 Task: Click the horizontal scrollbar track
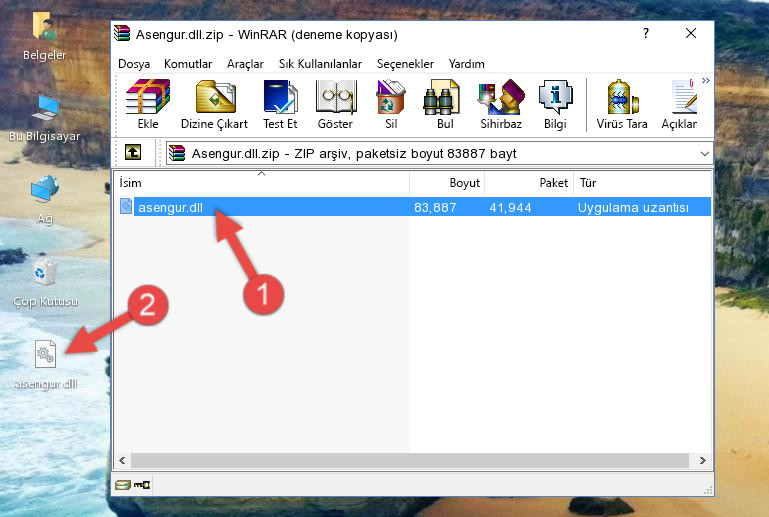pos(410,460)
